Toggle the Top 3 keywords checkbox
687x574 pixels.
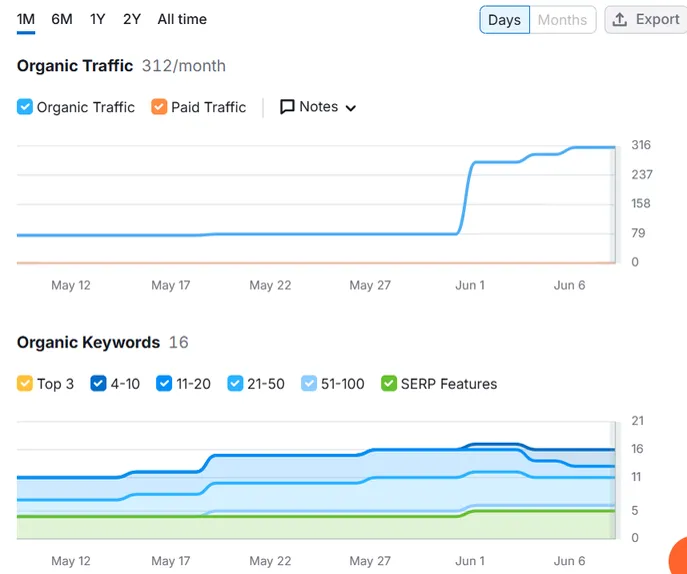pos(25,383)
